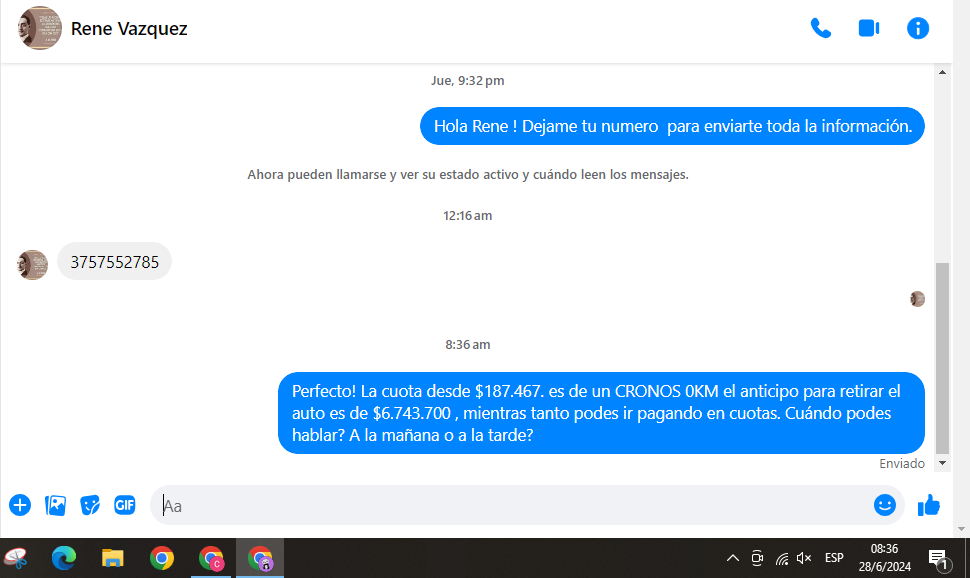Open the GIF picker
The height and width of the screenshot is (578, 970).
(x=124, y=505)
